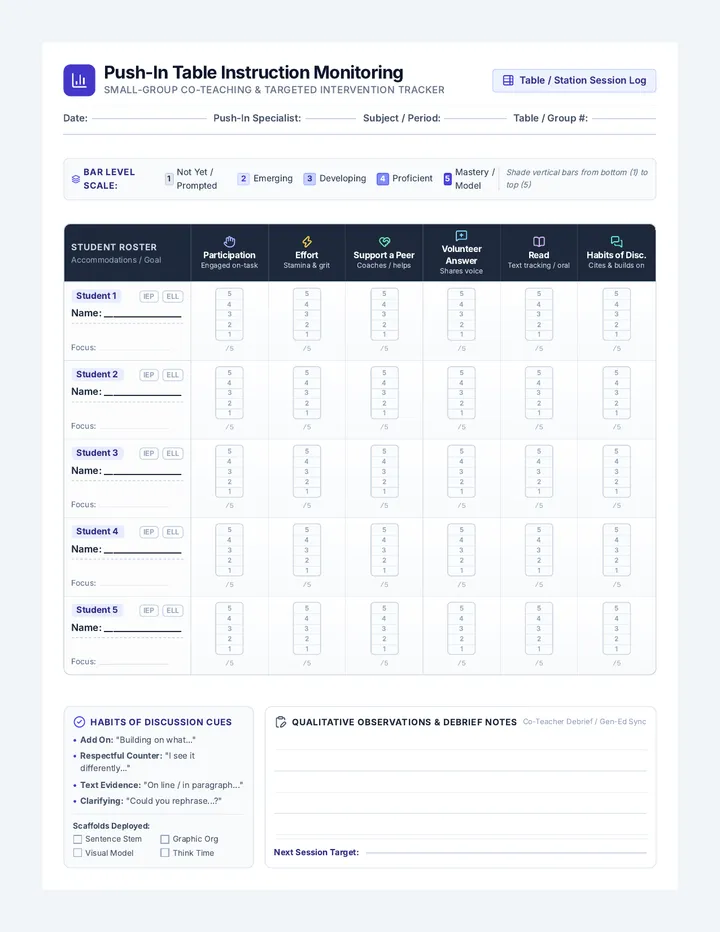The height and width of the screenshot is (932, 720).
Task: Click the Bar Level Scale layers icon
Action: tap(76, 179)
